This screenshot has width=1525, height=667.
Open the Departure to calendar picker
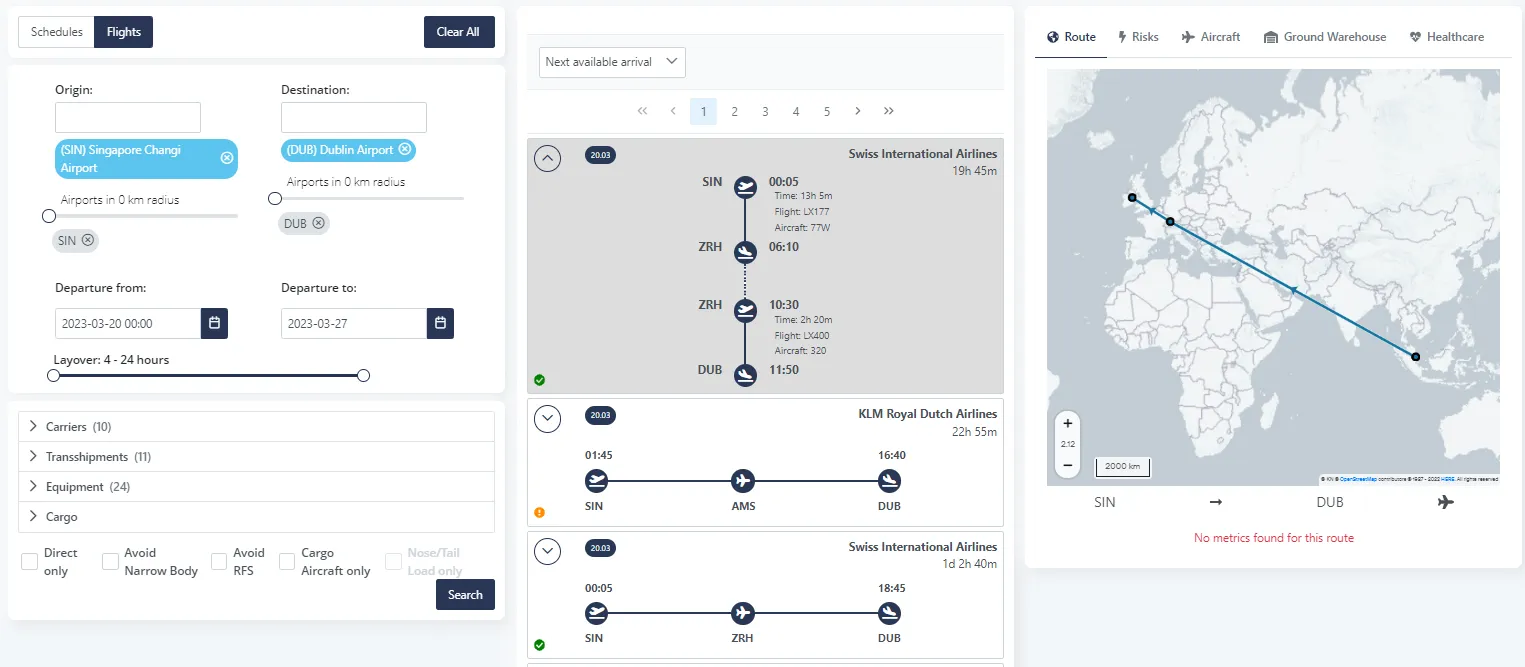click(441, 323)
